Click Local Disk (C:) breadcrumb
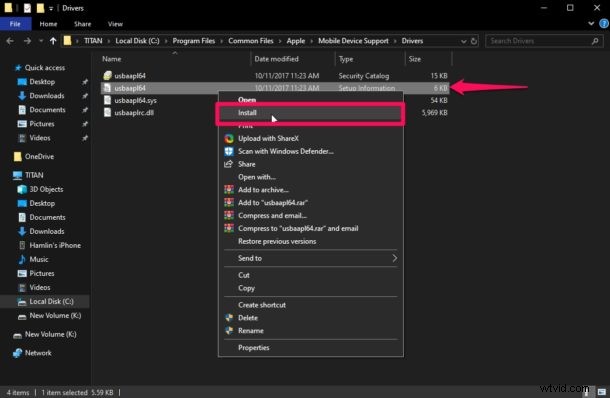Screen dimensions: 610x398 pos(137,41)
